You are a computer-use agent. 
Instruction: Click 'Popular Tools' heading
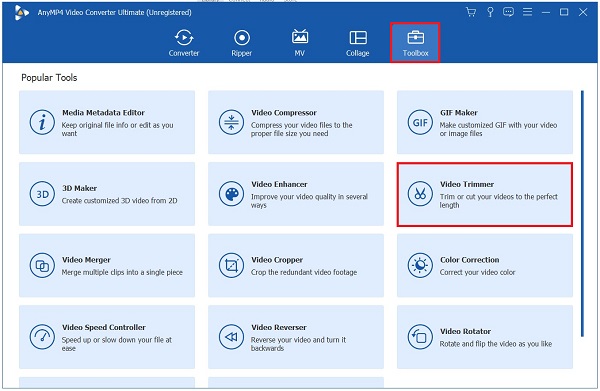(x=49, y=78)
